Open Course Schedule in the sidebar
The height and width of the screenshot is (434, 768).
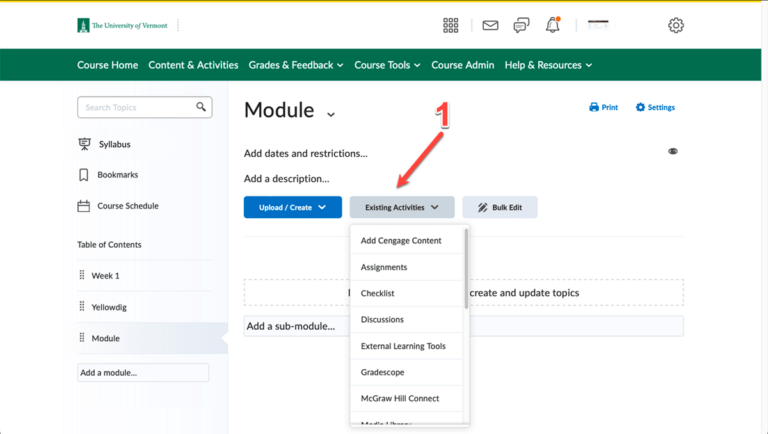[128, 206]
